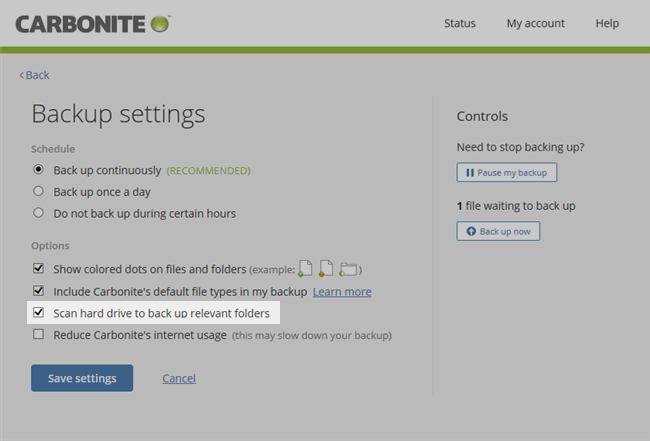The image size is (650, 441).
Task: Click the Carbonite logo
Action: pos(93,24)
